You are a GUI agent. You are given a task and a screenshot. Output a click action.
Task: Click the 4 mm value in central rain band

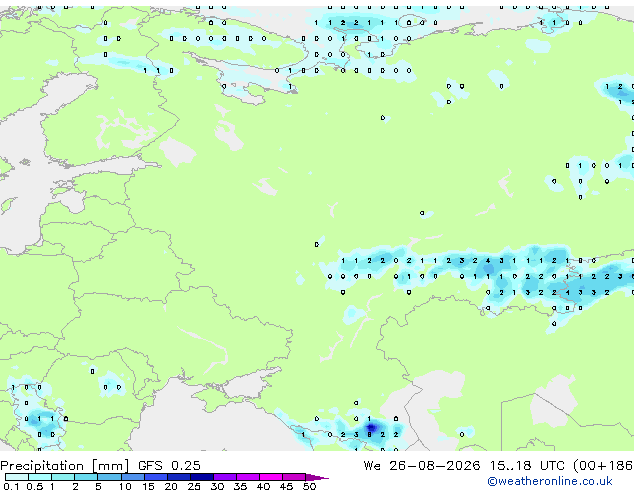pyautogui.click(x=488, y=261)
